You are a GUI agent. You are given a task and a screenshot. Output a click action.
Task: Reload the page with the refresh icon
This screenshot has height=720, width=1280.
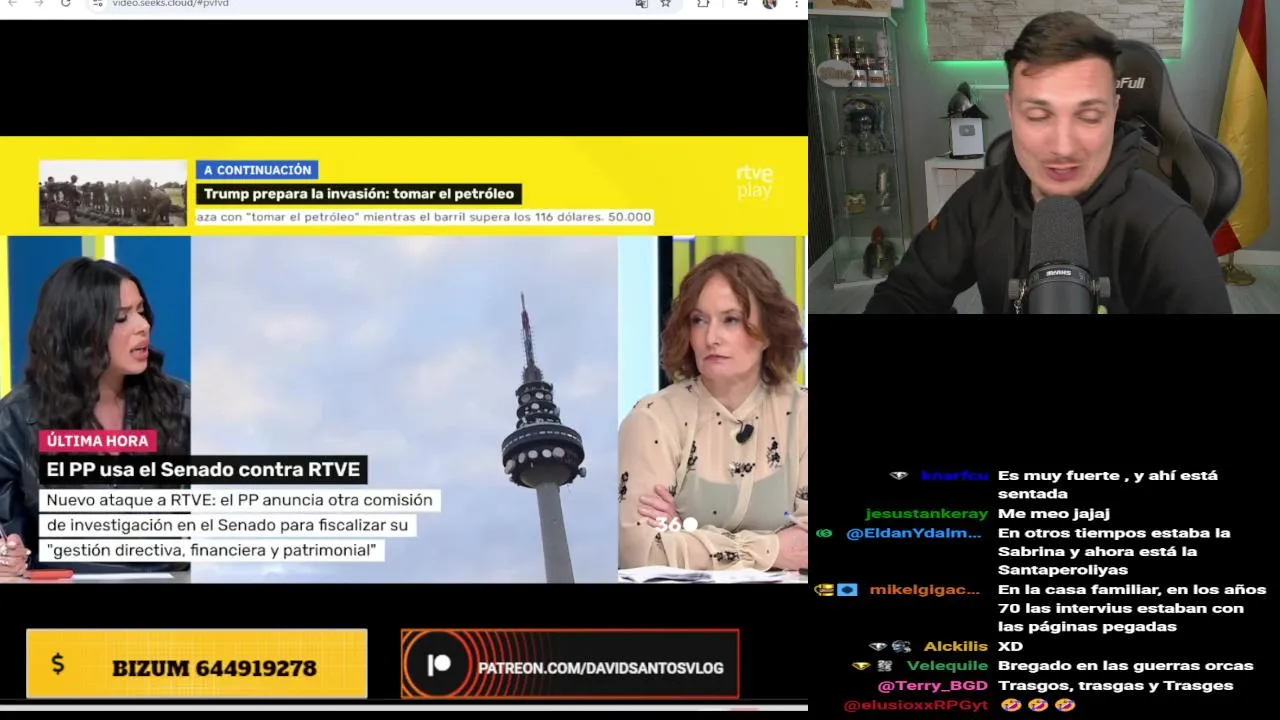tap(65, 3)
